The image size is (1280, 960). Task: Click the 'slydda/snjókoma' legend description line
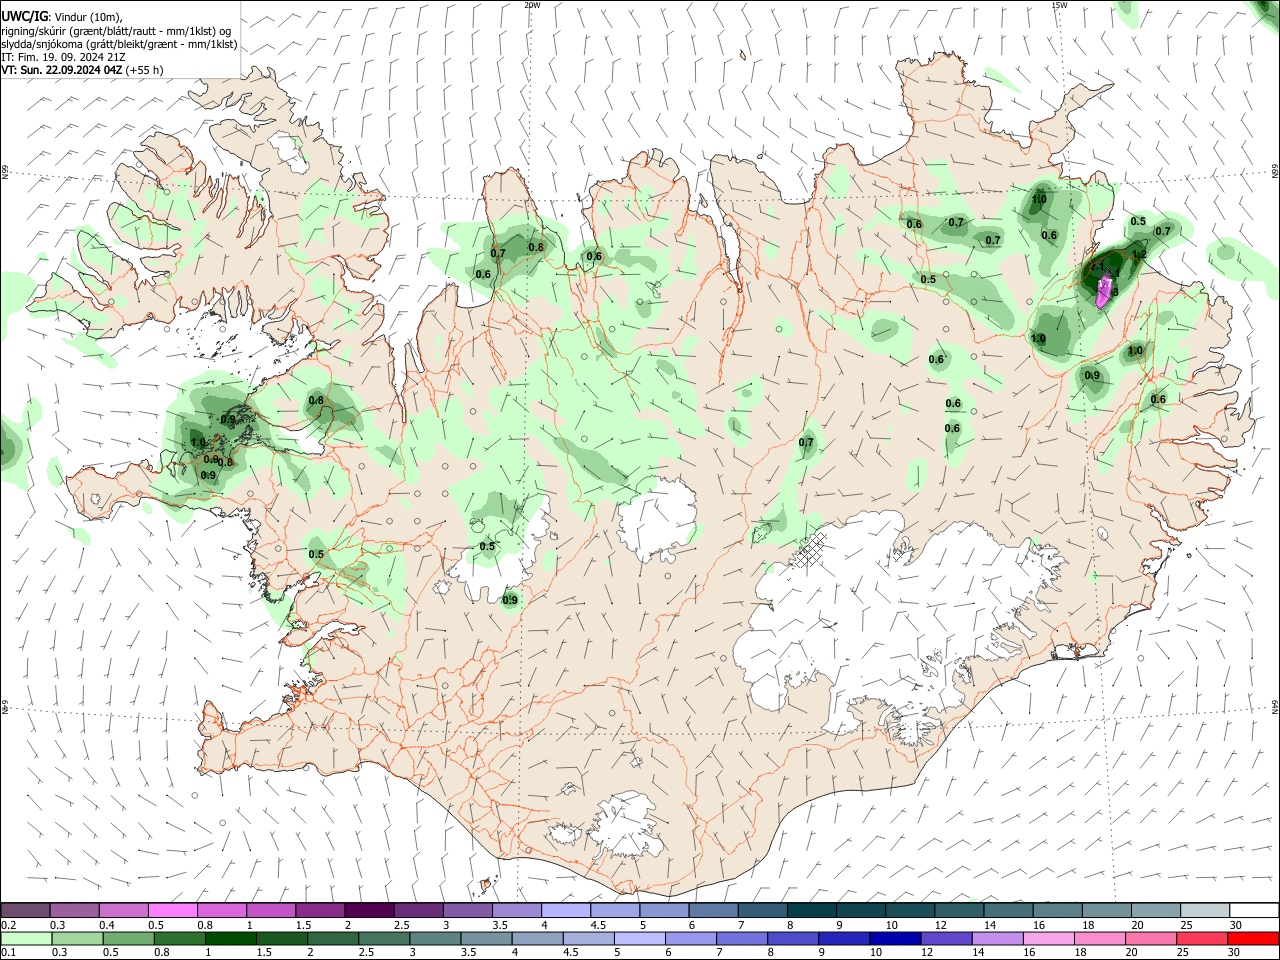pyautogui.click(x=119, y=44)
